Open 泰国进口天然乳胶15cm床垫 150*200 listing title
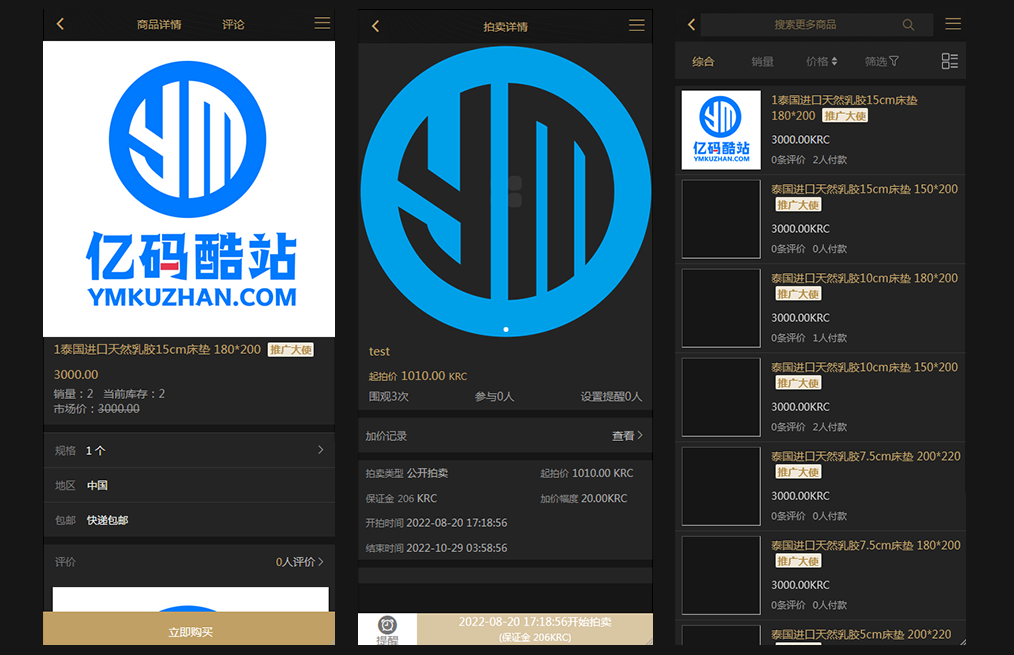 (x=864, y=189)
